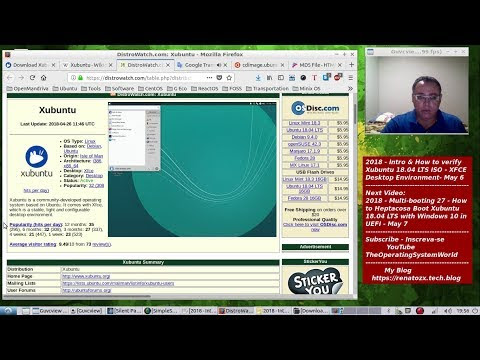Click the StickerYou advertisement image

[315, 281]
